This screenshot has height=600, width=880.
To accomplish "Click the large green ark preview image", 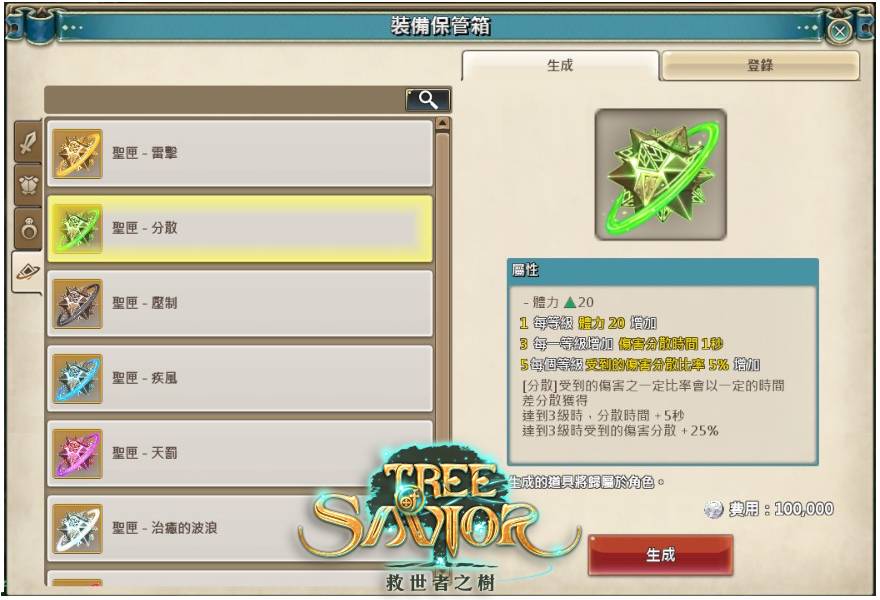I will tap(661, 175).
